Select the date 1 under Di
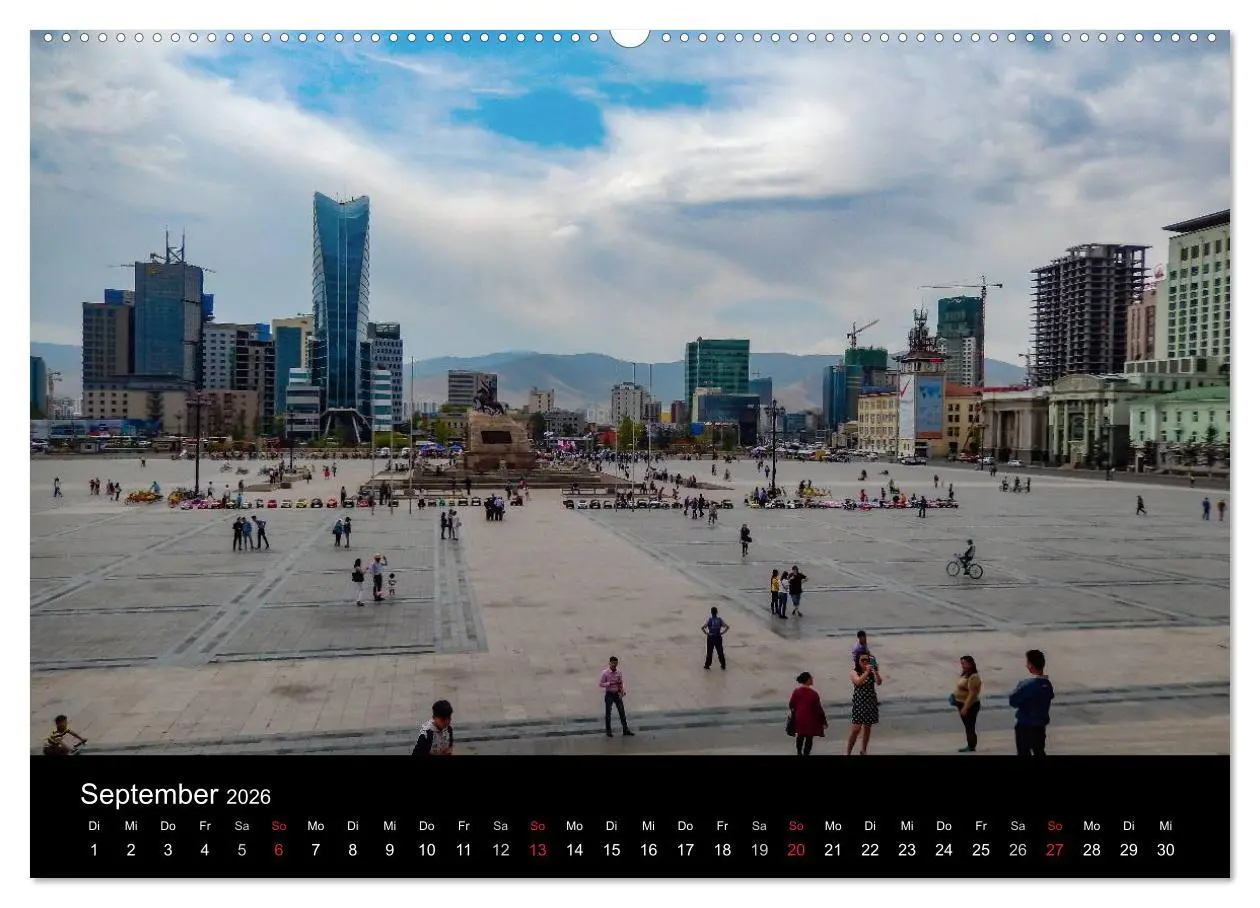Screen dimensions: 1260x908 95,850
